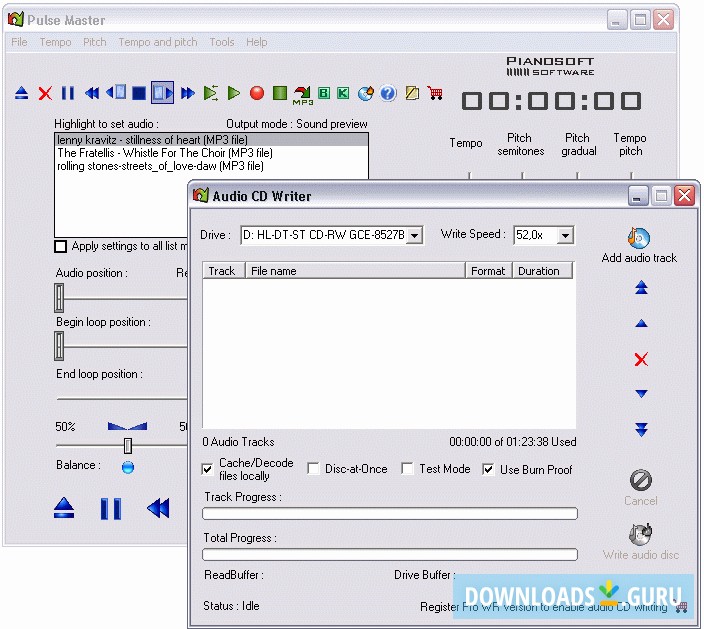Click the red record circle icon
704x629 pixels.
point(257,93)
